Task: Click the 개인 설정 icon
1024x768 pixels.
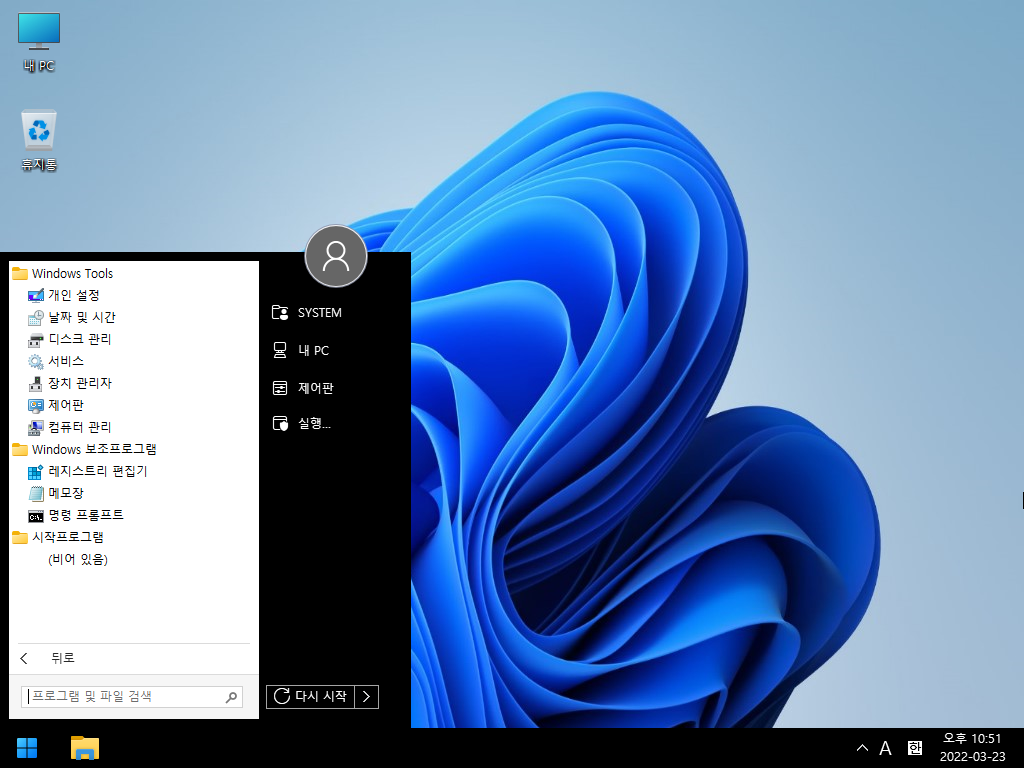Action: click(x=36, y=296)
